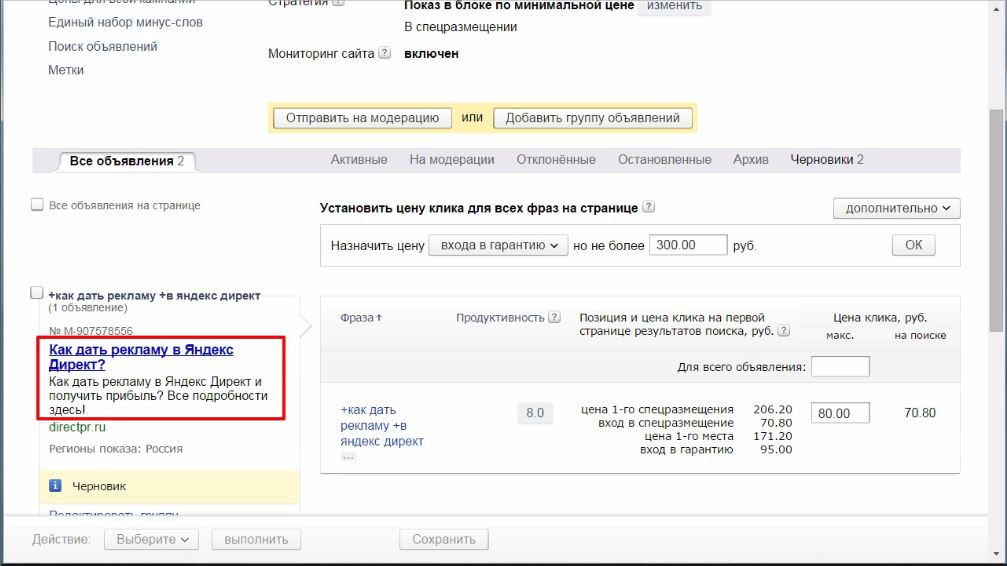This screenshot has width=1007, height=566.
Task: Click цена 1-го места value 171.20
Action: (773, 436)
